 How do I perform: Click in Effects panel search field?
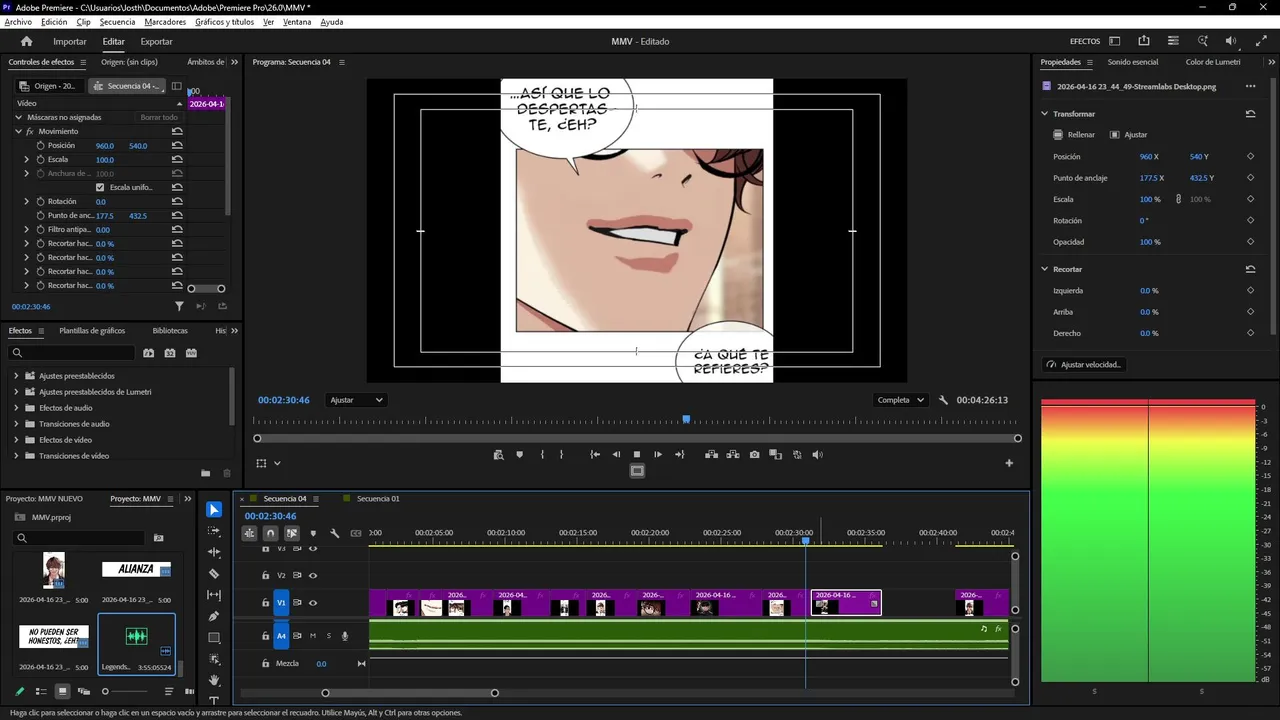[71, 353]
